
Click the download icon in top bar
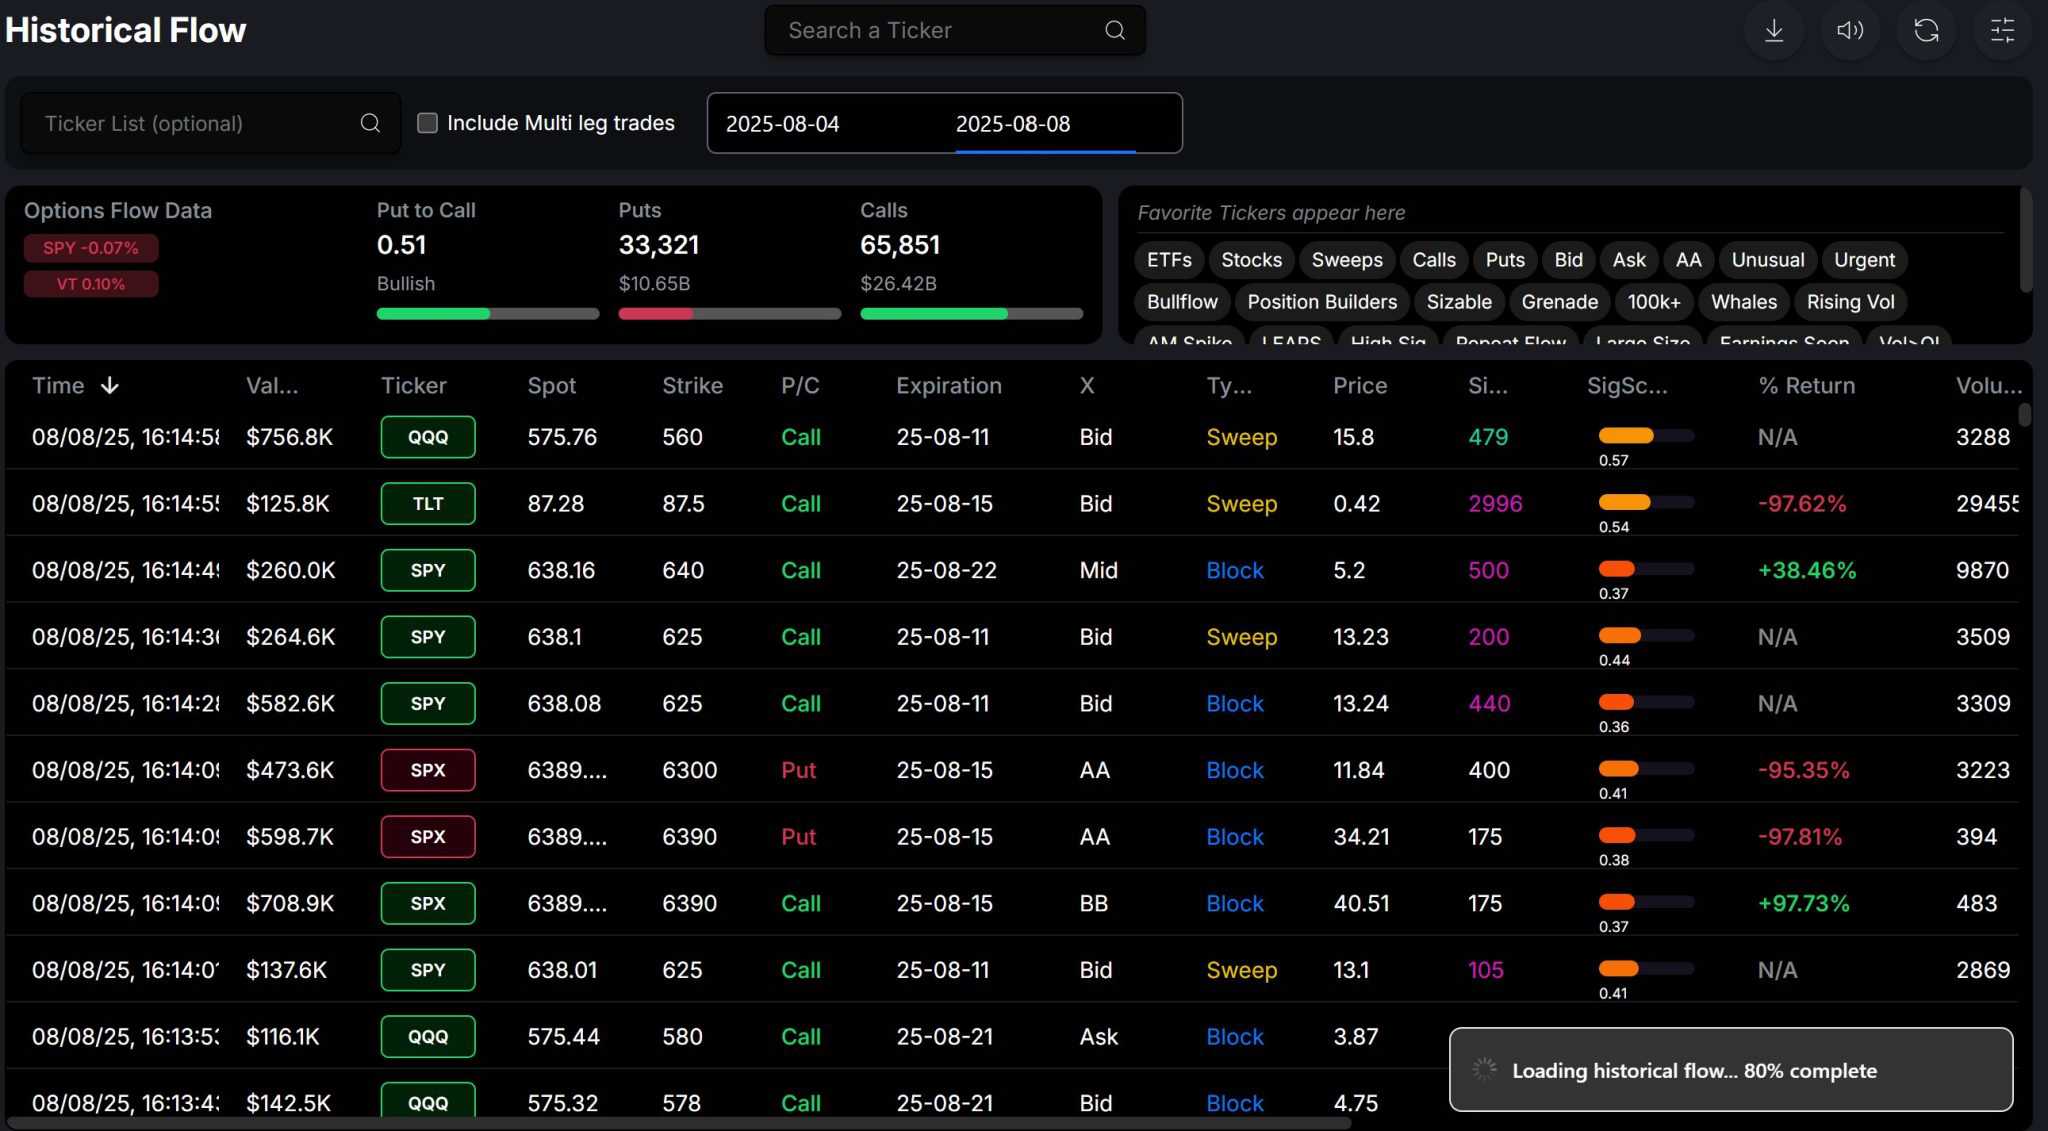point(1774,31)
